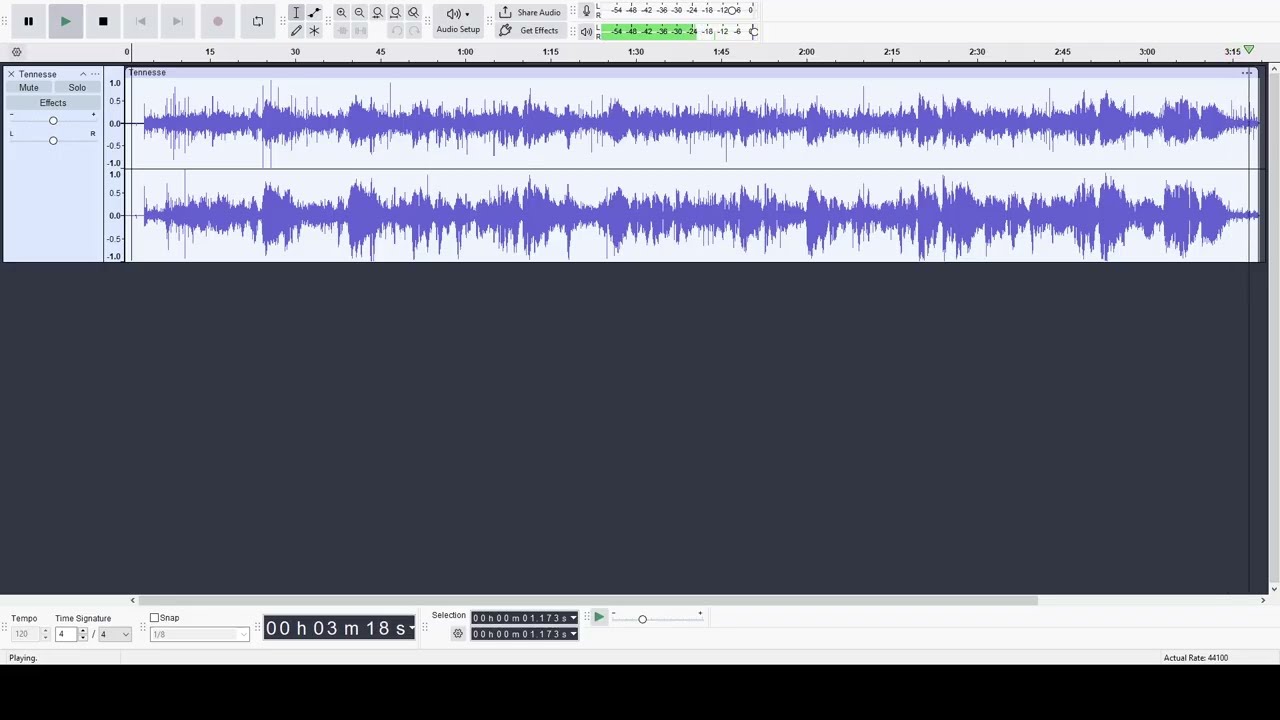Click the Record button
This screenshot has height=720, width=1280.
(217, 21)
